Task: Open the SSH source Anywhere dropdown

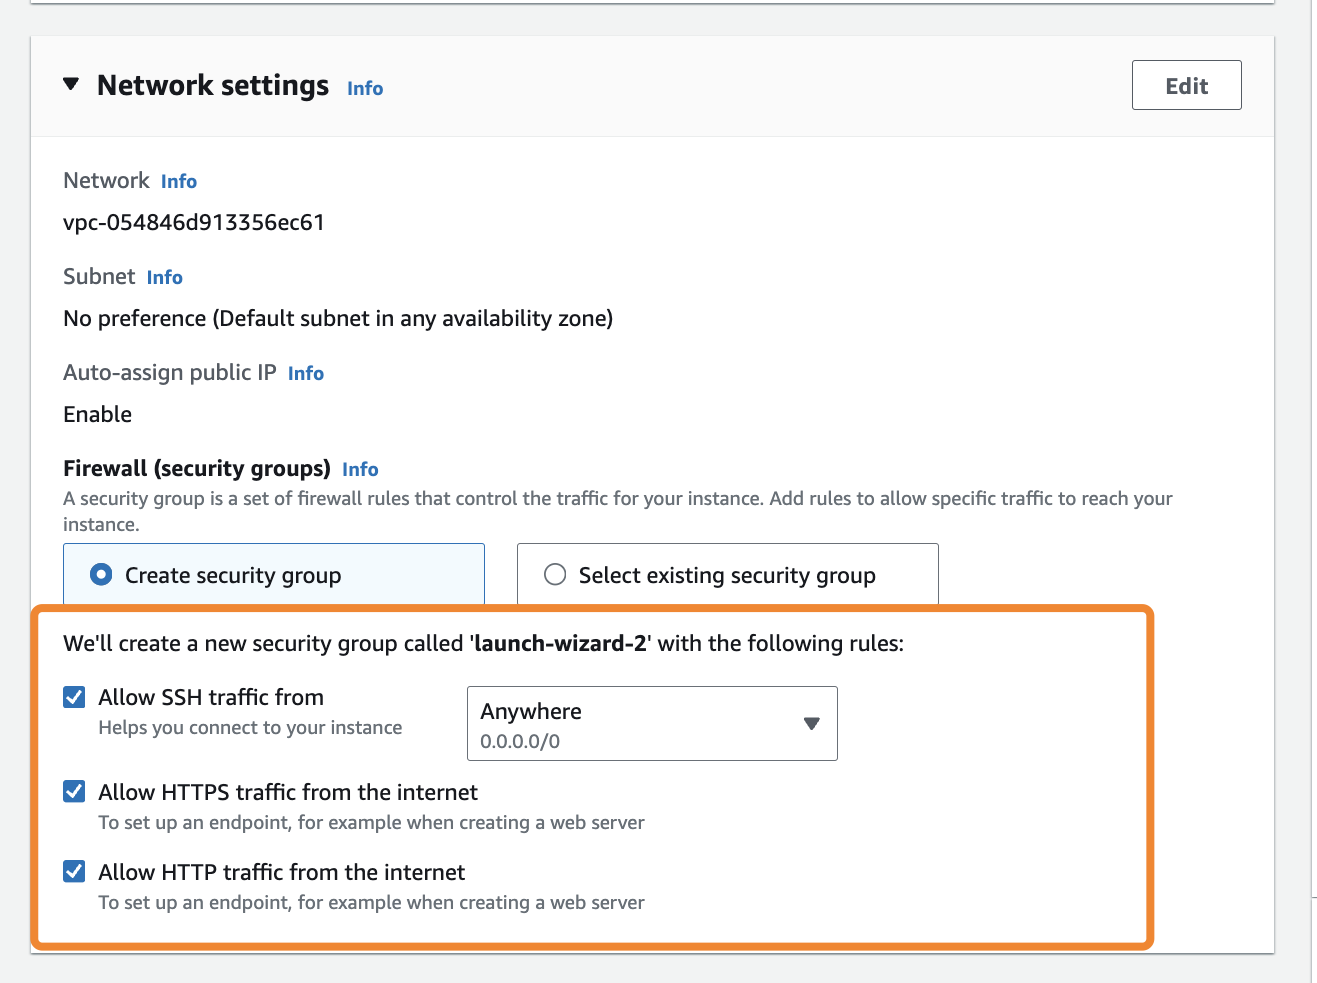Action: [652, 724]
